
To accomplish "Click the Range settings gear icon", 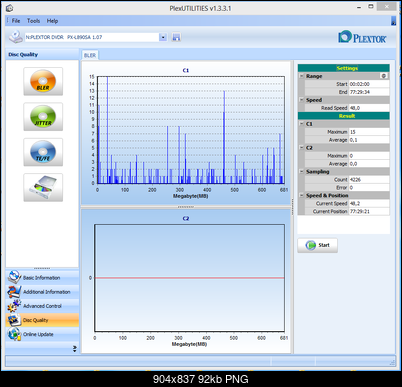I will 384,76.
